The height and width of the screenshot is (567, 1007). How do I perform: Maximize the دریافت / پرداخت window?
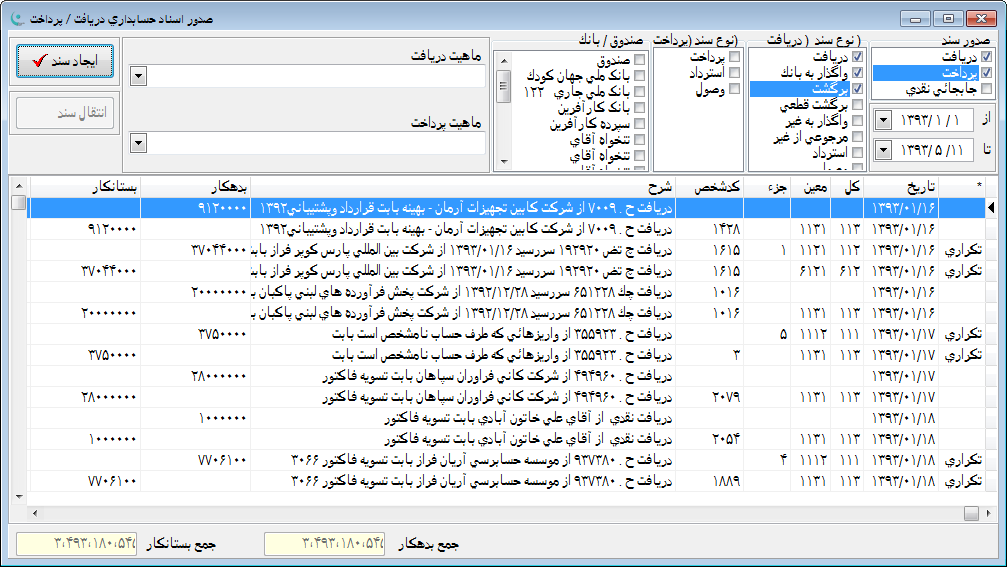[947, 18]
